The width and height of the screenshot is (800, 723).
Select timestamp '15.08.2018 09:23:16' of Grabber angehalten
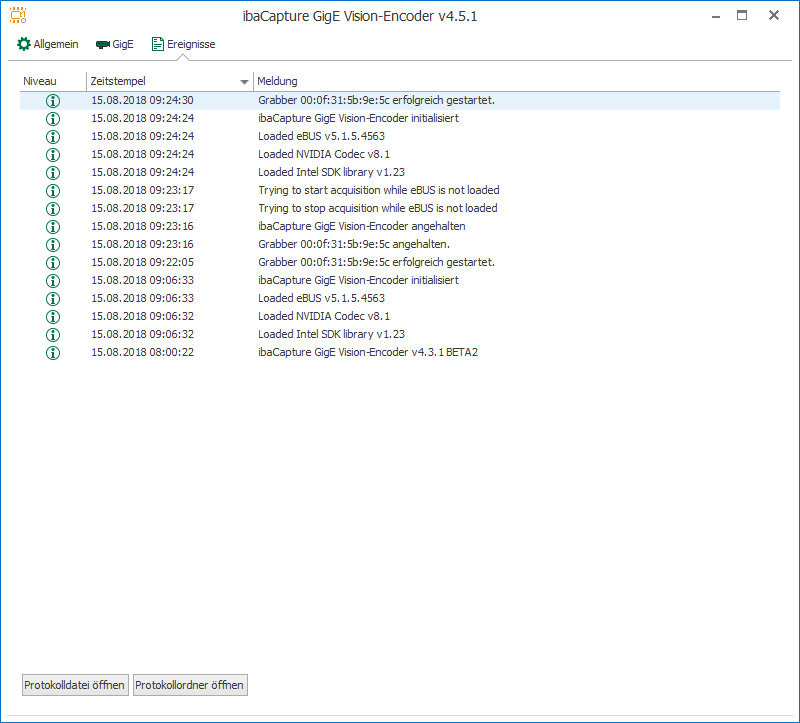142,244
